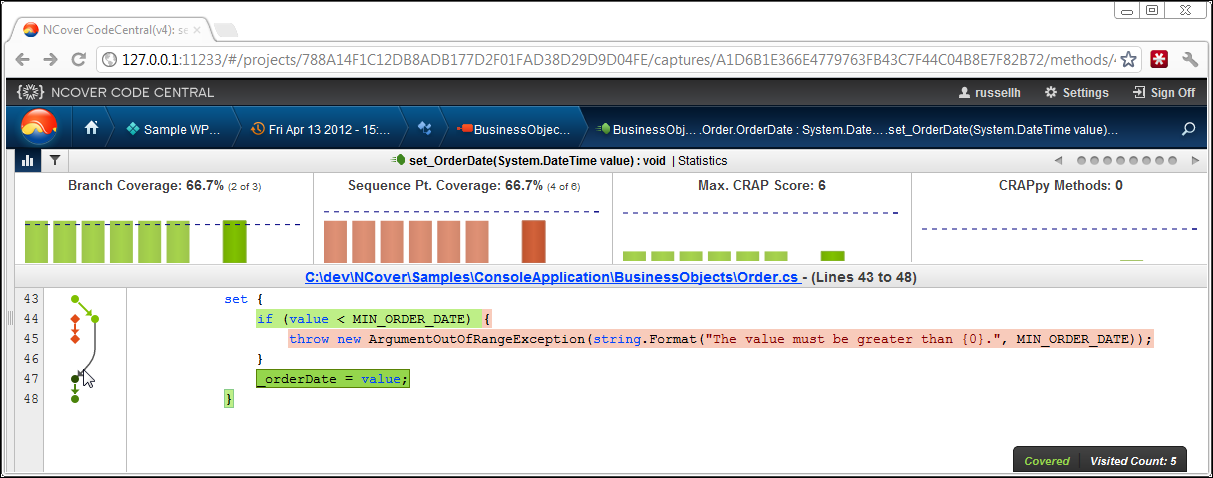This screenshot has height=478, width=1213.
Task: Click the throw new ArgumentOutOfRangeException line
Action: coord(720,339)
